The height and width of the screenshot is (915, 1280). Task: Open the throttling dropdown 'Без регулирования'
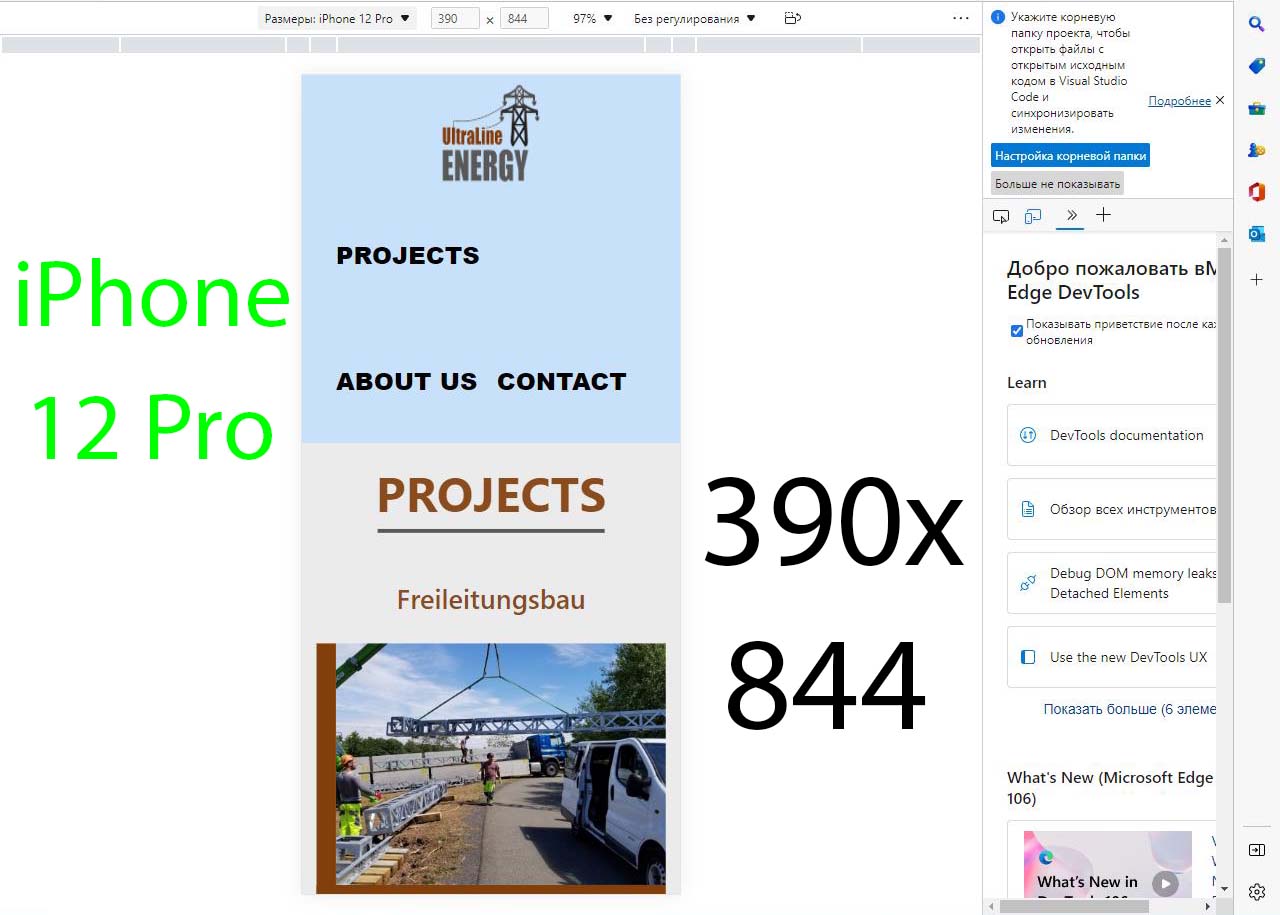coord(694,18)
